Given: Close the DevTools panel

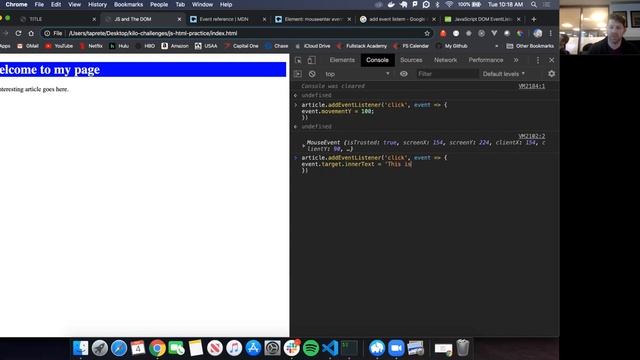Looking at the screenshot, I should [x=551, y=60].
